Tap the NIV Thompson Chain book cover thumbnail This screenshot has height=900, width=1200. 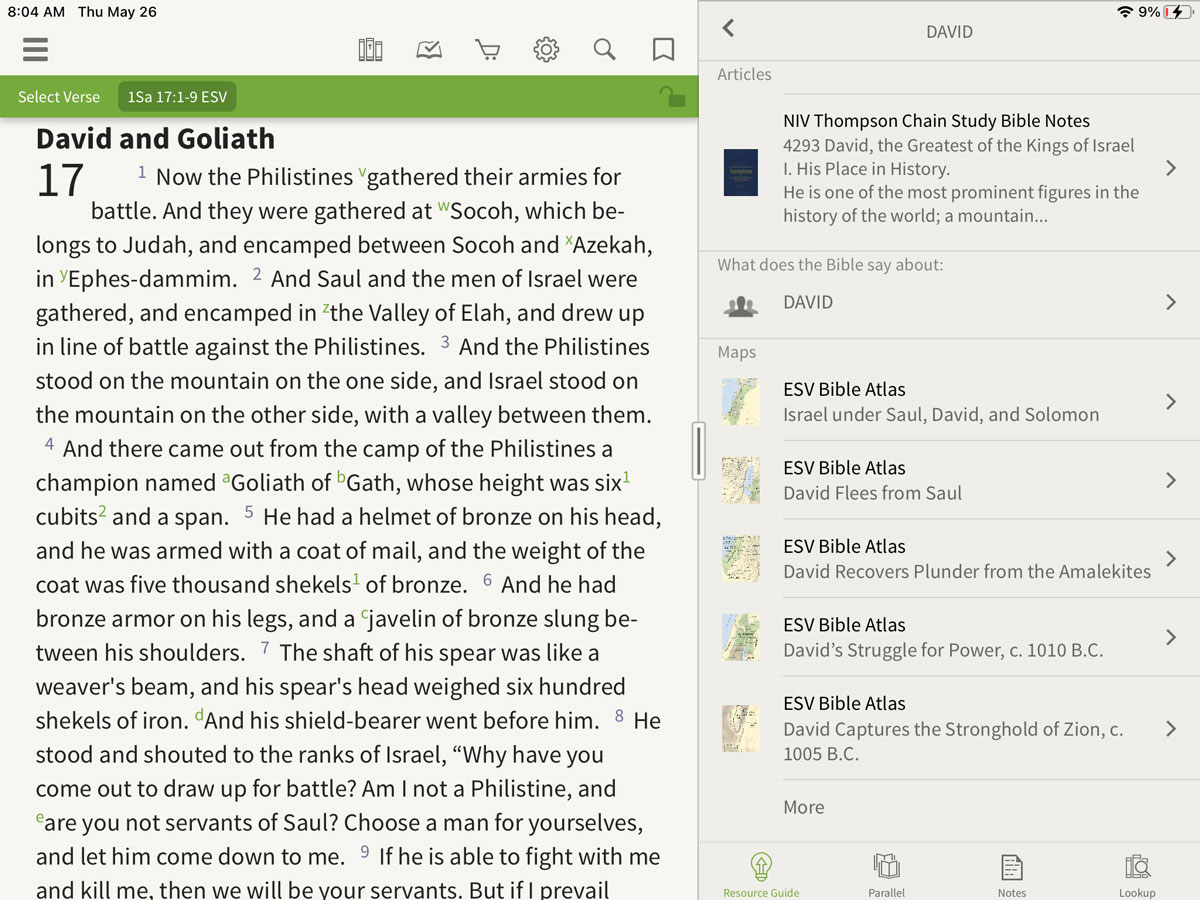click(741, 172)
